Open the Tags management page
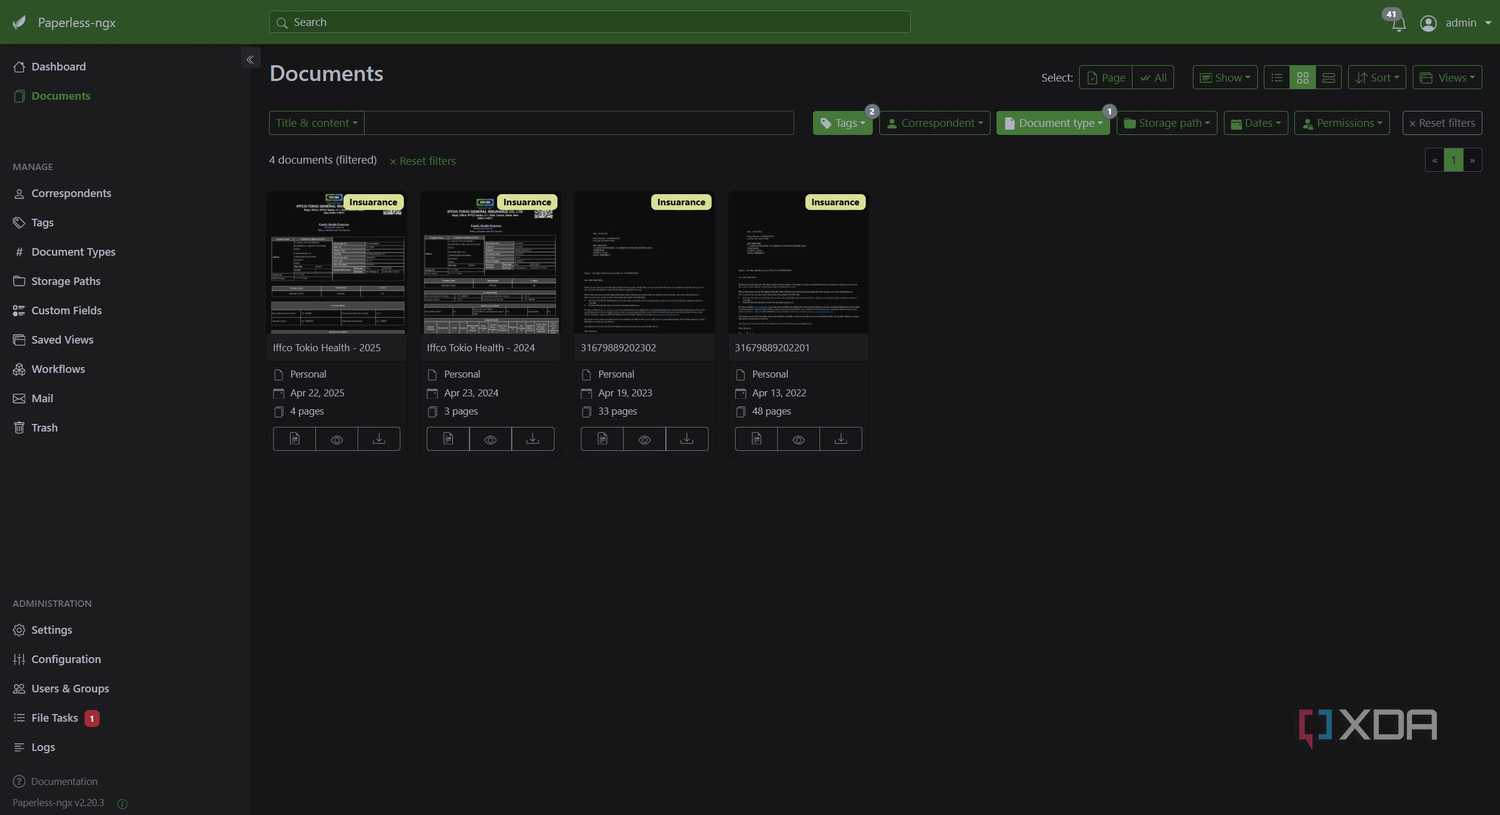Image resolution: width=1500 pixels, height=815 pixels. 42,223
